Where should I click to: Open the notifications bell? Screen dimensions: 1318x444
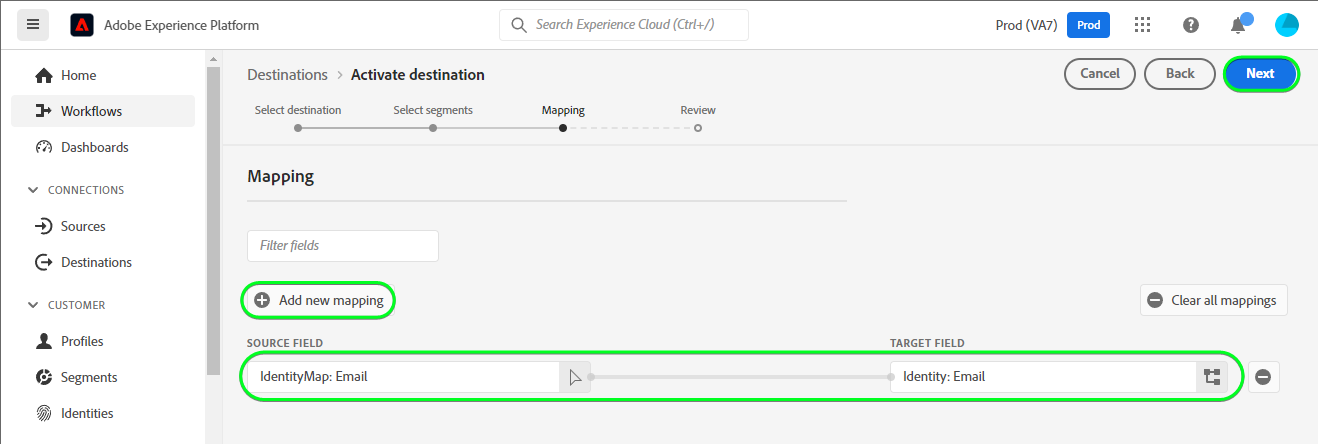tap(1238, 26)
